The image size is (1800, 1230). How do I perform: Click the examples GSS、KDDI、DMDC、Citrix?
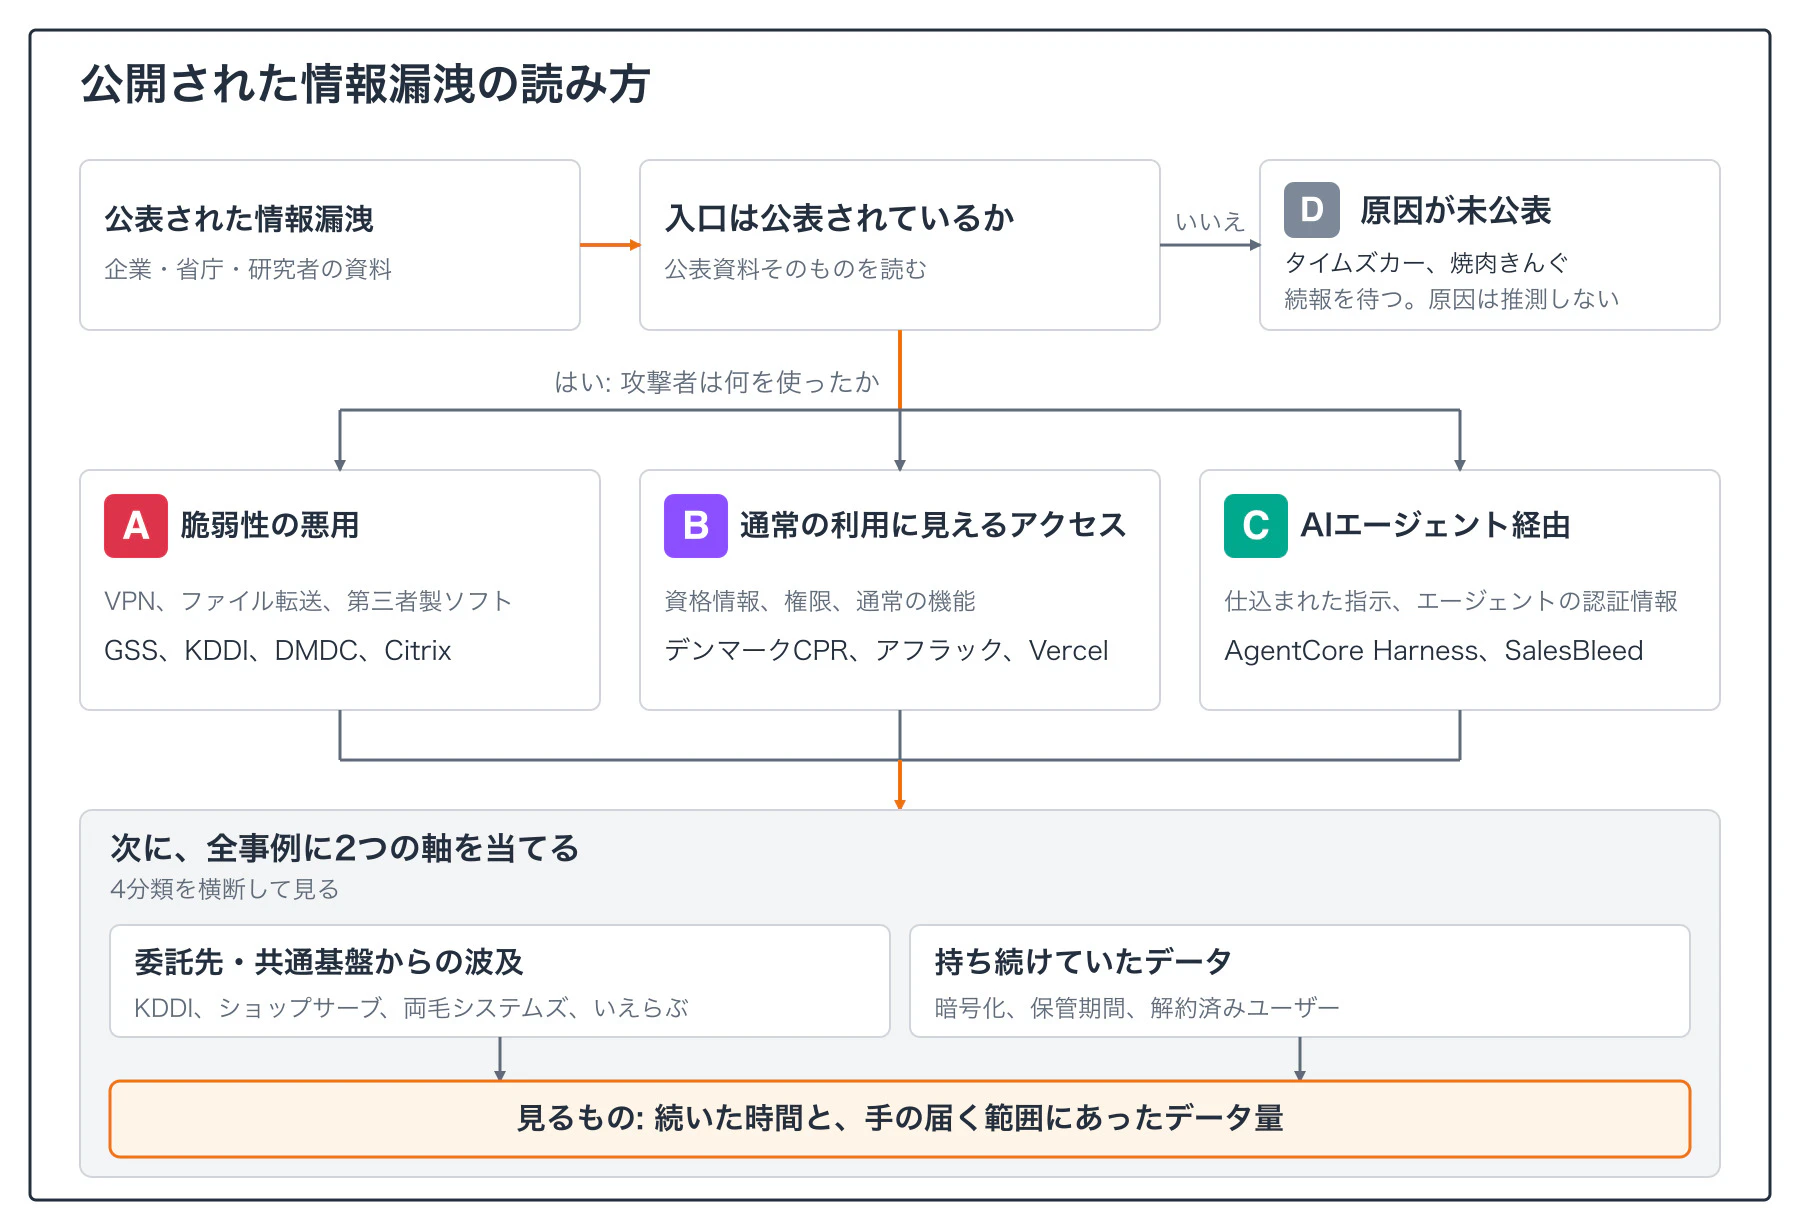(278, 651)
